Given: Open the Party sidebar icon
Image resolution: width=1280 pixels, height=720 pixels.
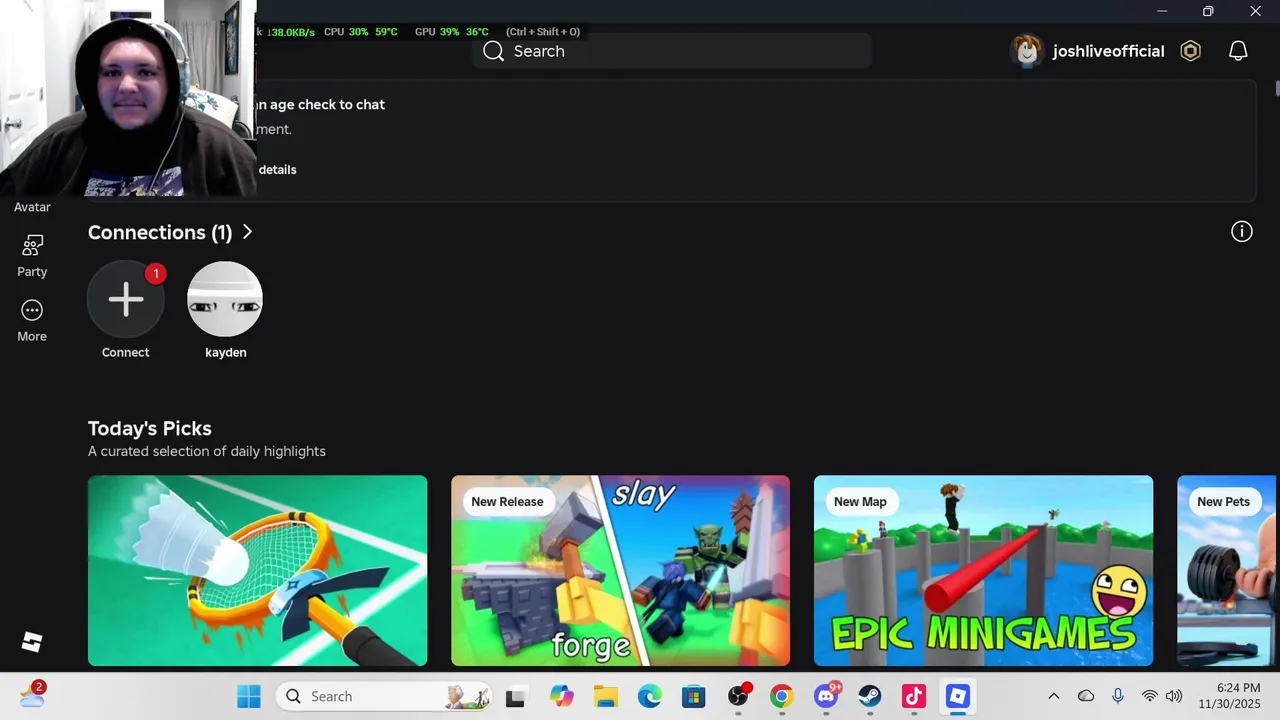Looking at the screenshot, I should pos(32,246).
